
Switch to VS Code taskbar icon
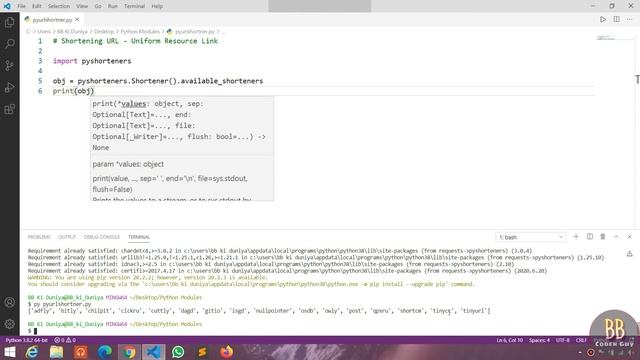(x=153, y=352)
